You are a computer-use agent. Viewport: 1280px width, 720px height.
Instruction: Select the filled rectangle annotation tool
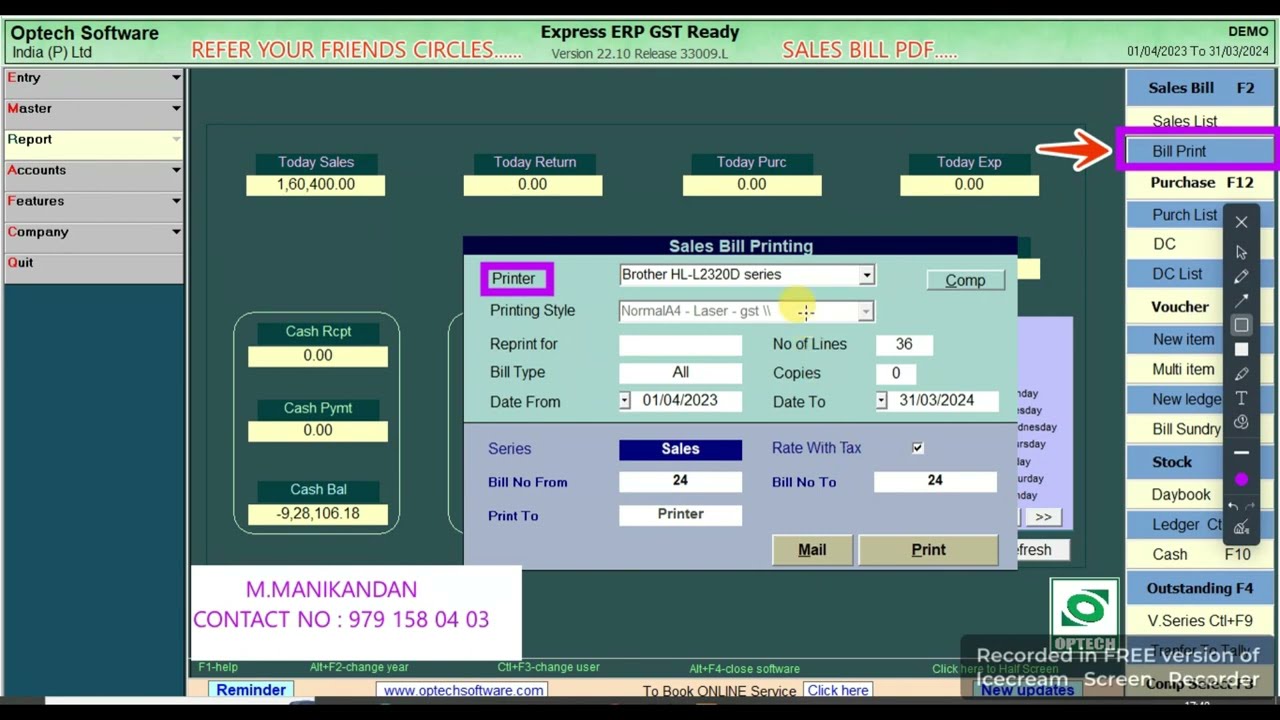[x=1241, y=349]
